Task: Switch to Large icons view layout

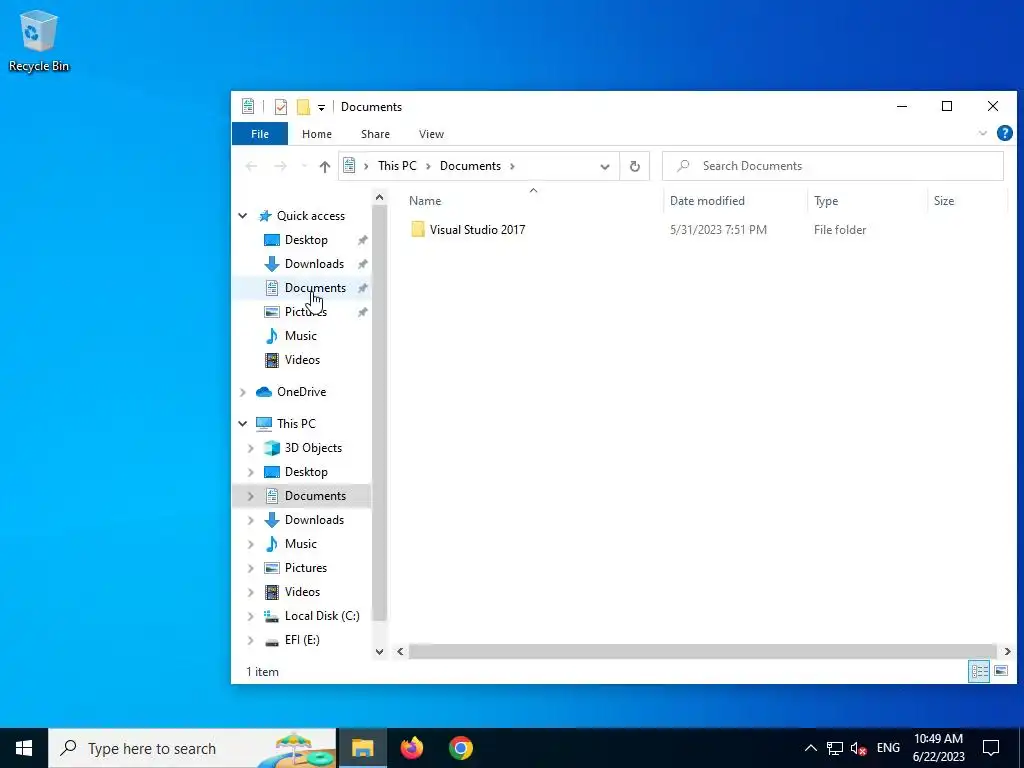Action: click(1000, 671)
